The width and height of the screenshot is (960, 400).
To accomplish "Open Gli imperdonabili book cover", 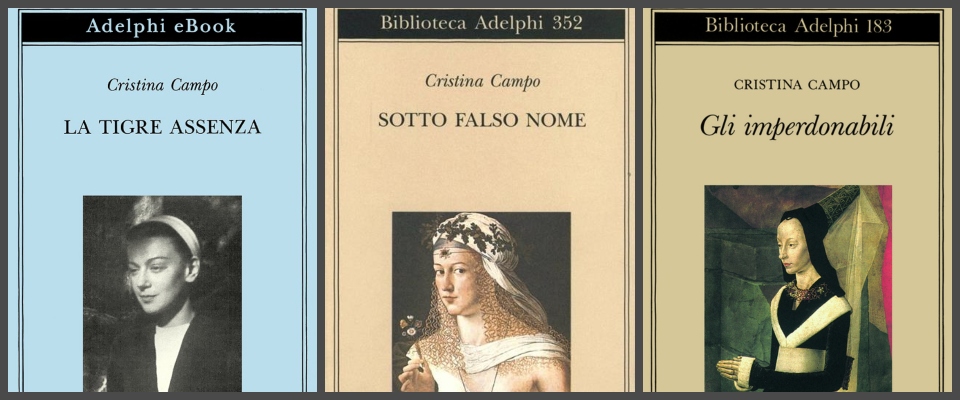I will tap(798, 200).
